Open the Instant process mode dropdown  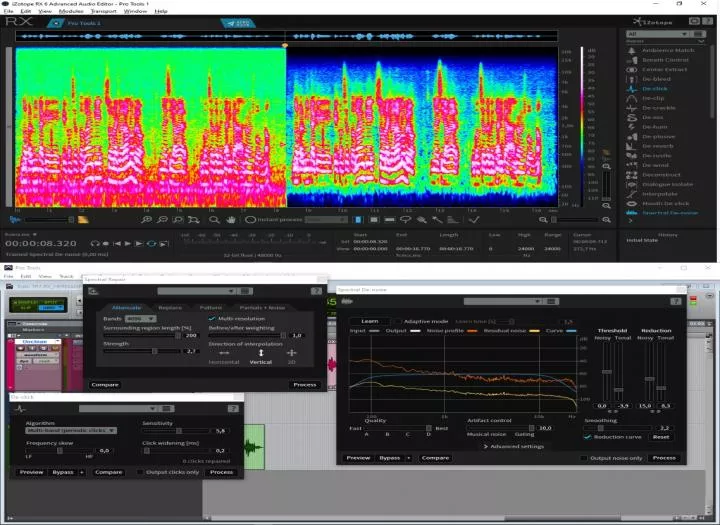(326, 220)
